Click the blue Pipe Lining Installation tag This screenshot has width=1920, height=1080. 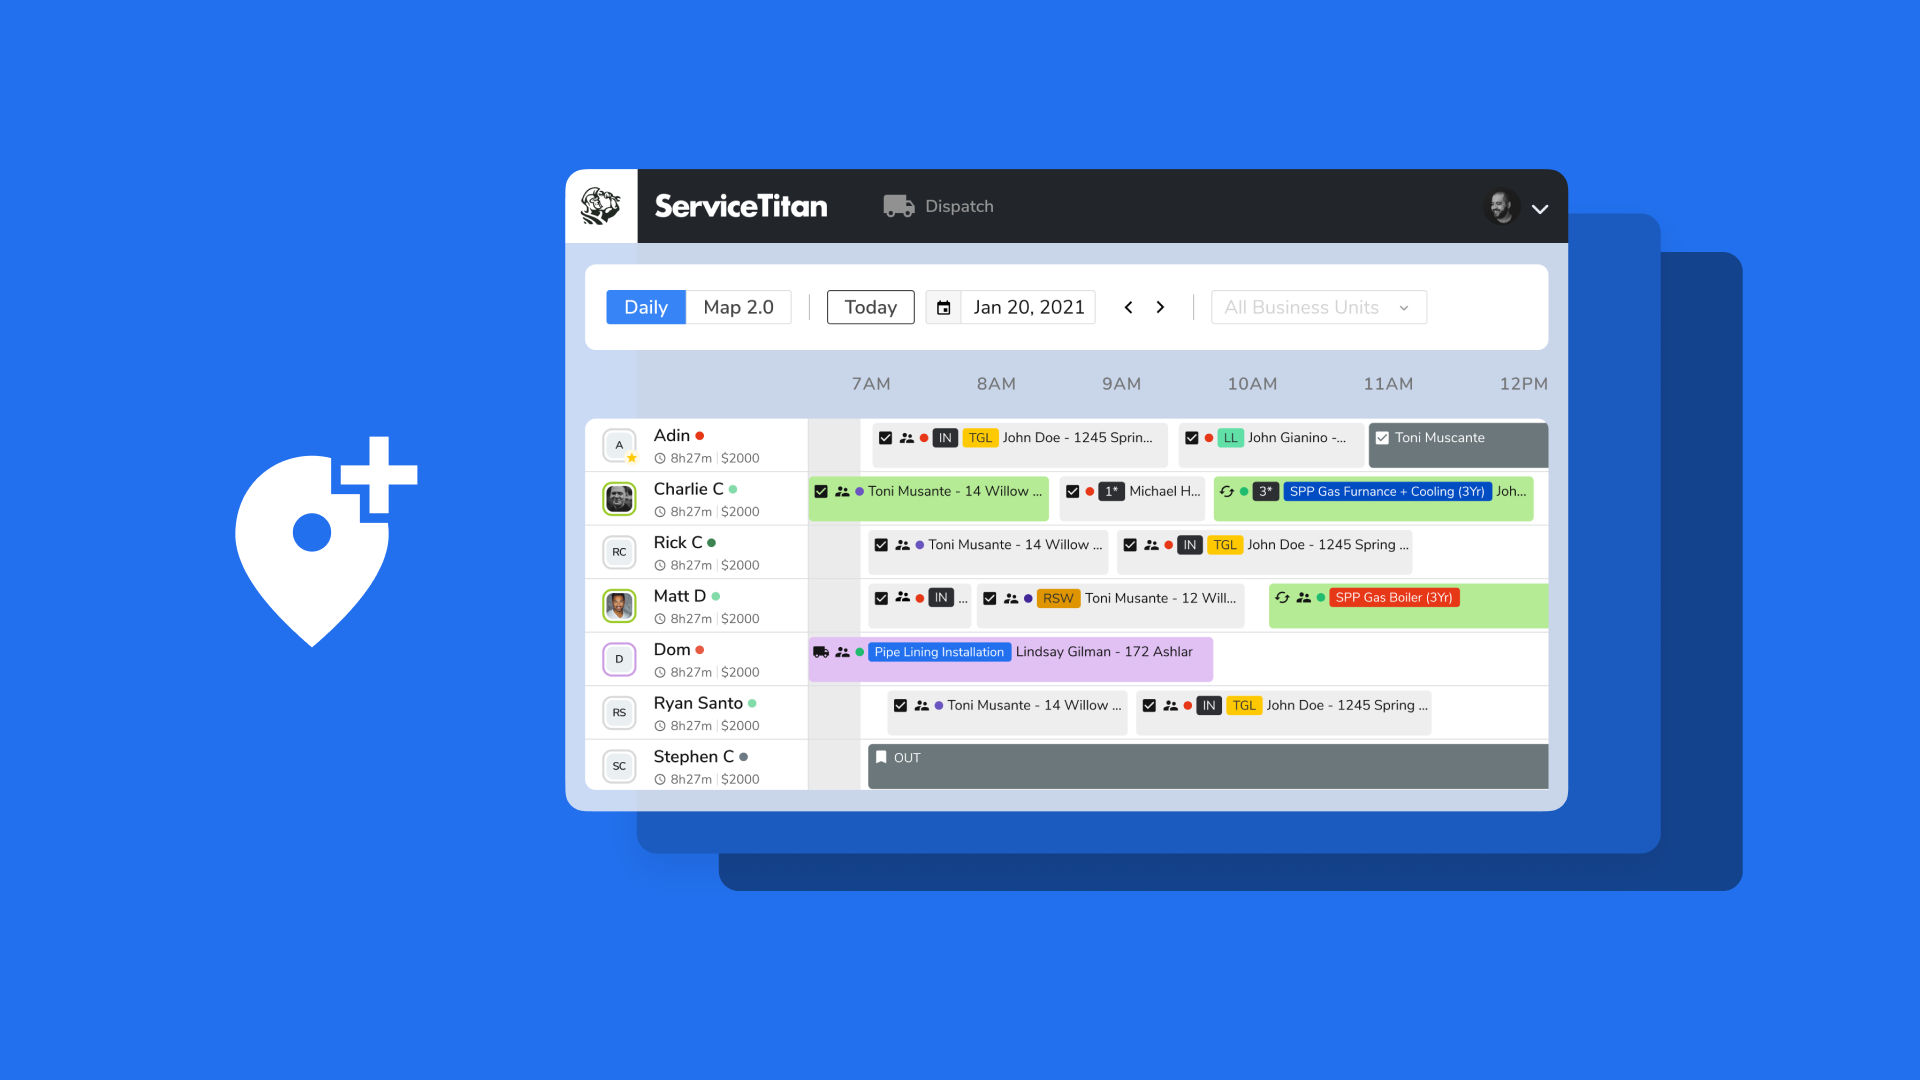click(x=939, y=652)
